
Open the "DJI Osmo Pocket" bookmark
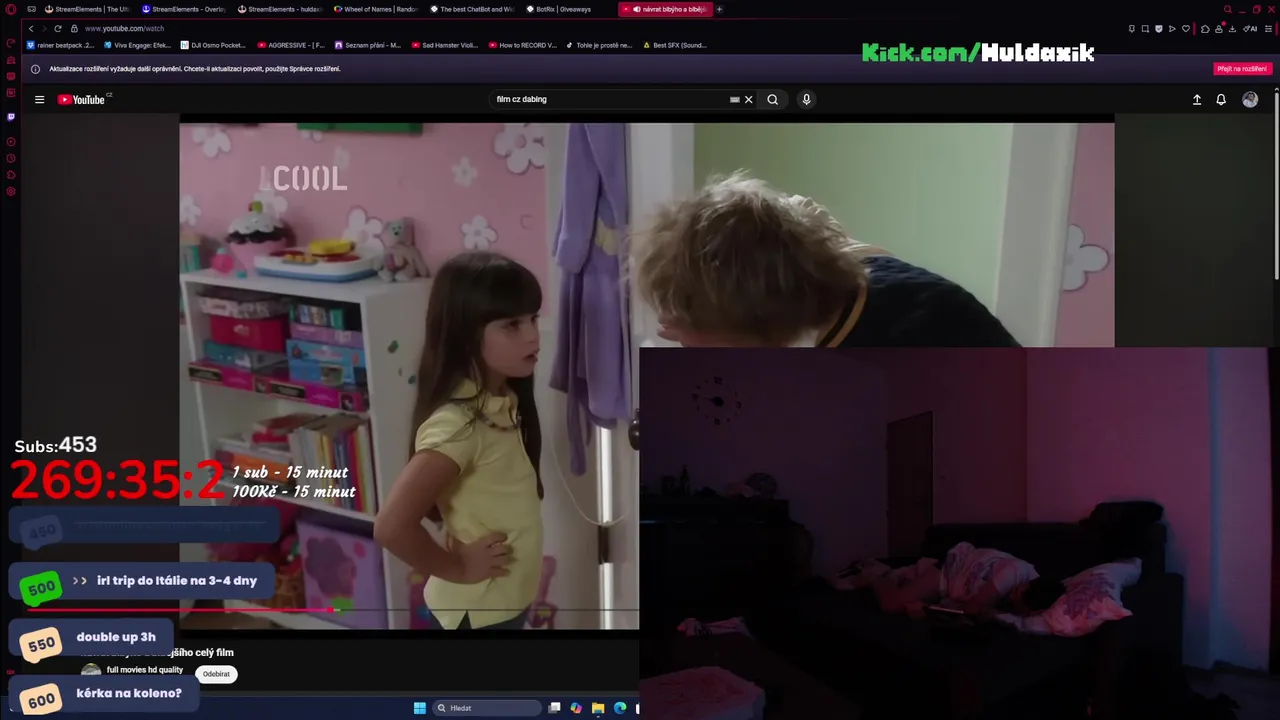click(213, 45)
